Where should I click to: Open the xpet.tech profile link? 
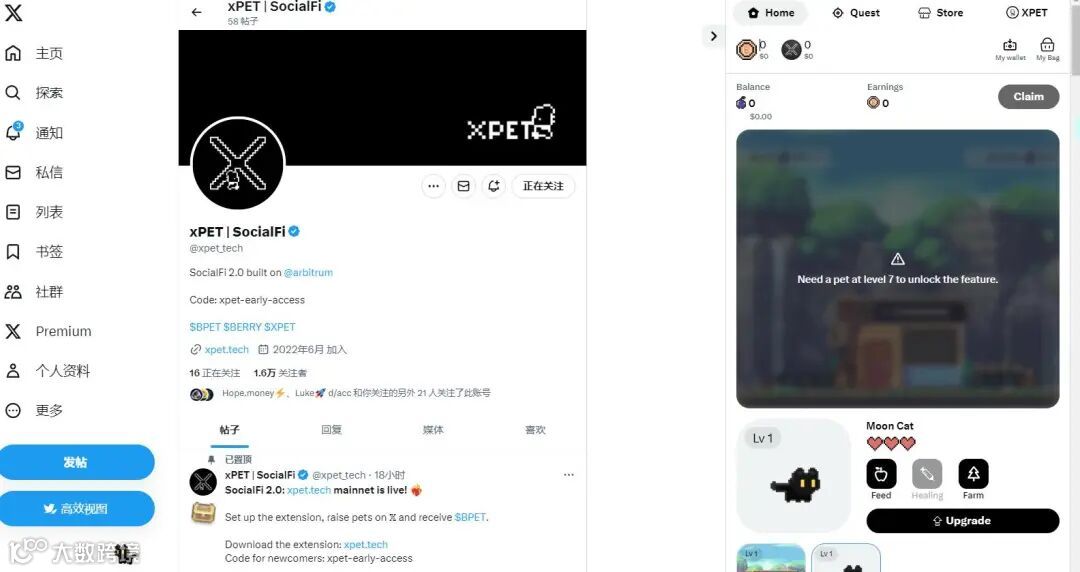click(x=227, y=350)
